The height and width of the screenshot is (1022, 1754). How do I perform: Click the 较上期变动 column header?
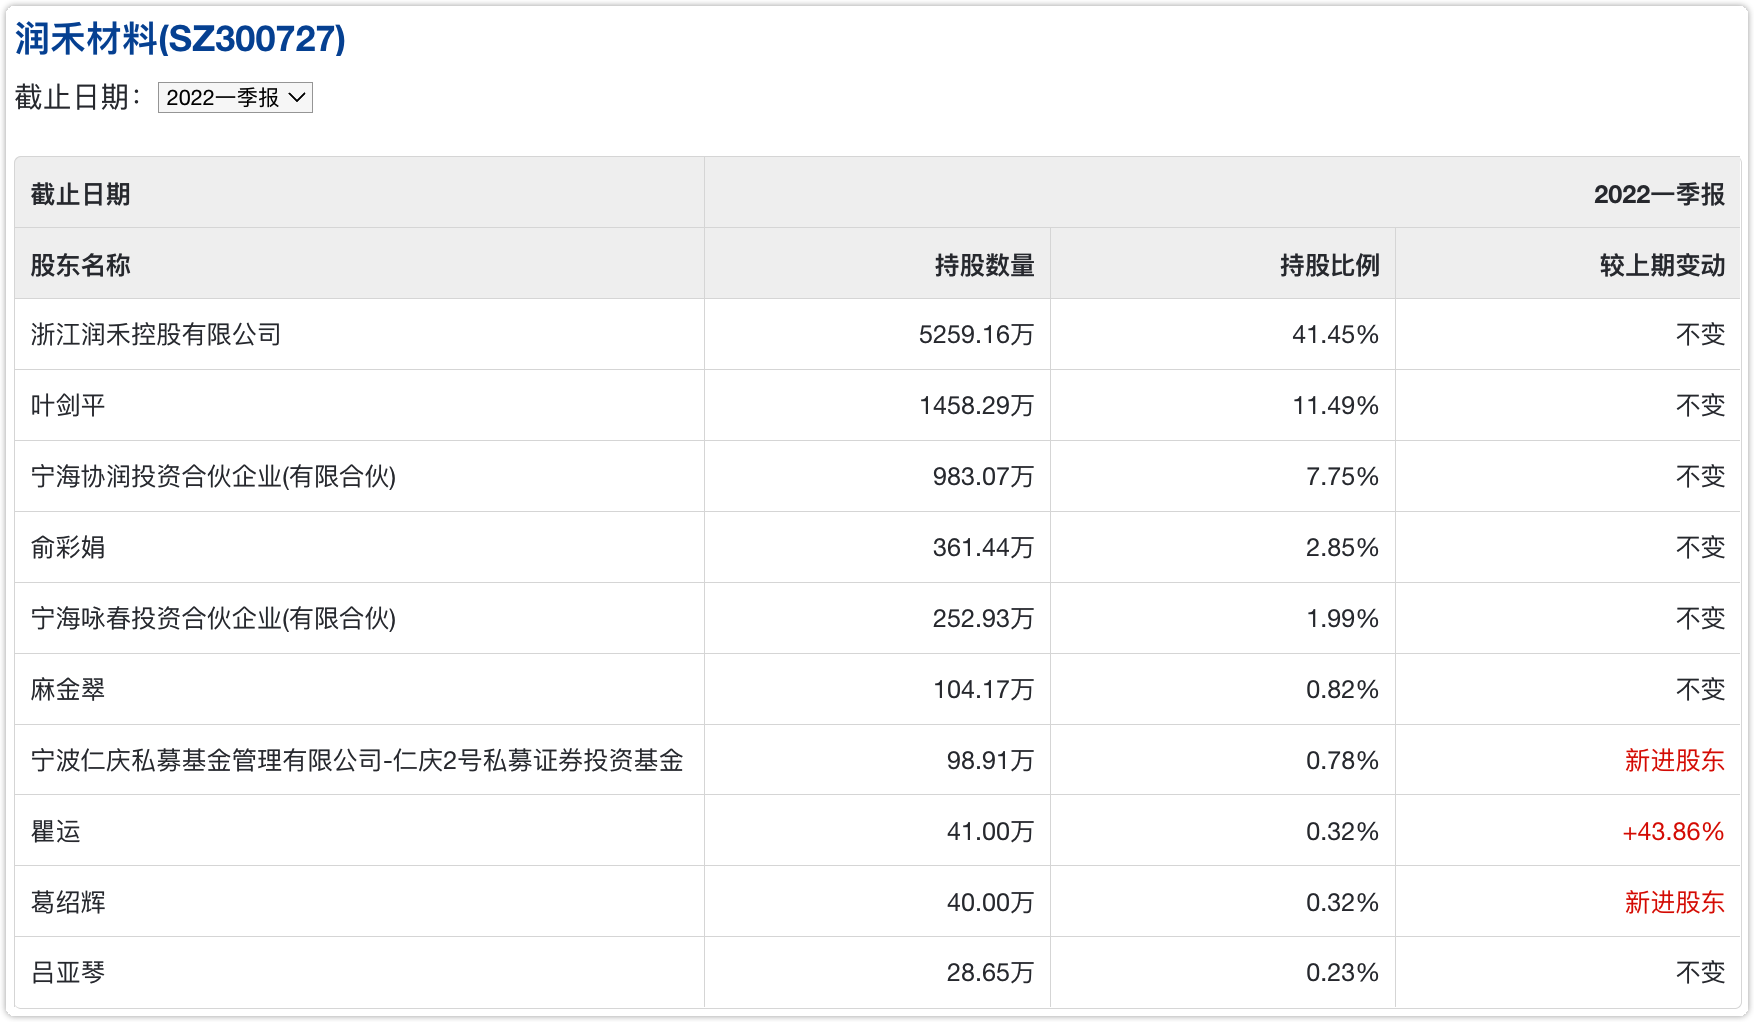click(1662, 265)
